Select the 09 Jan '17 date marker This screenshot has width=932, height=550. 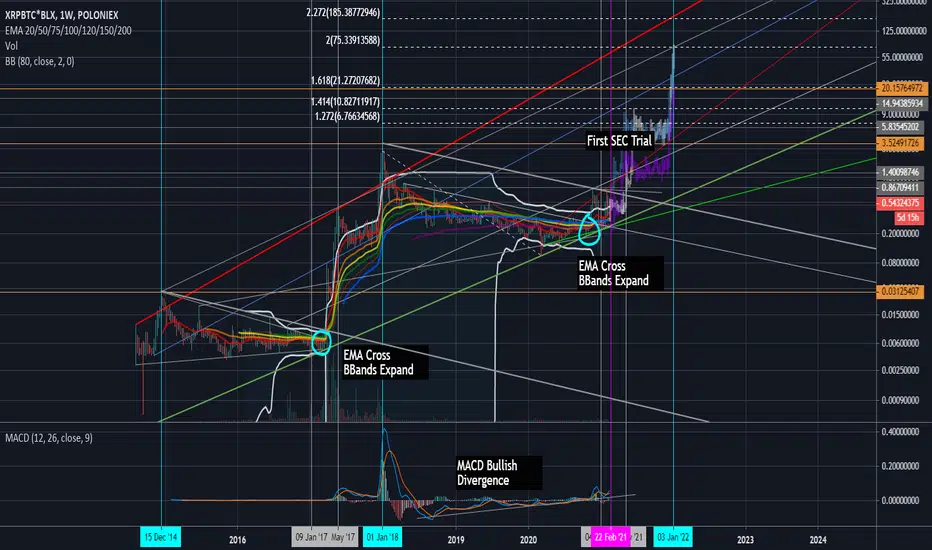click(x=311, y=537)
